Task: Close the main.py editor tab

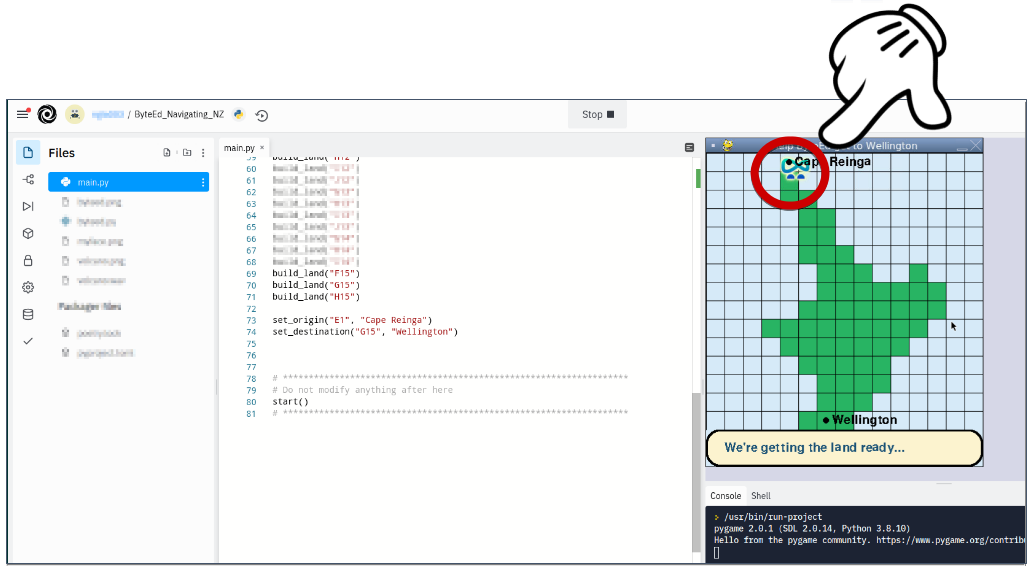Action: click(262, 147)
